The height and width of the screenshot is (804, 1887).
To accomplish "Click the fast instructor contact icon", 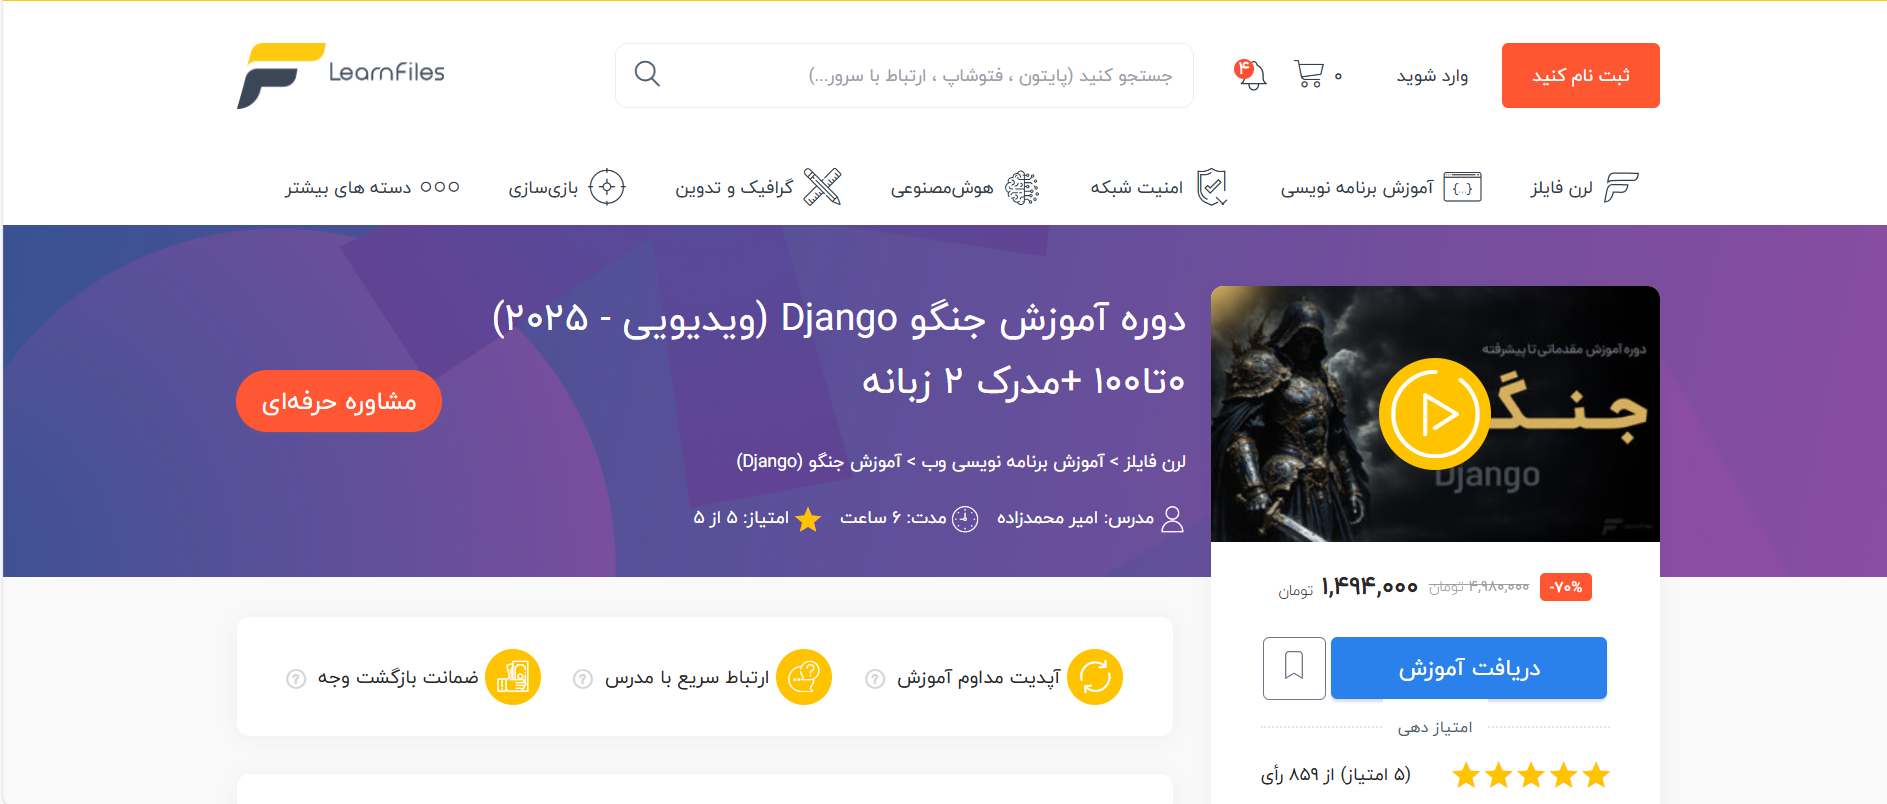I will [804, 677].
